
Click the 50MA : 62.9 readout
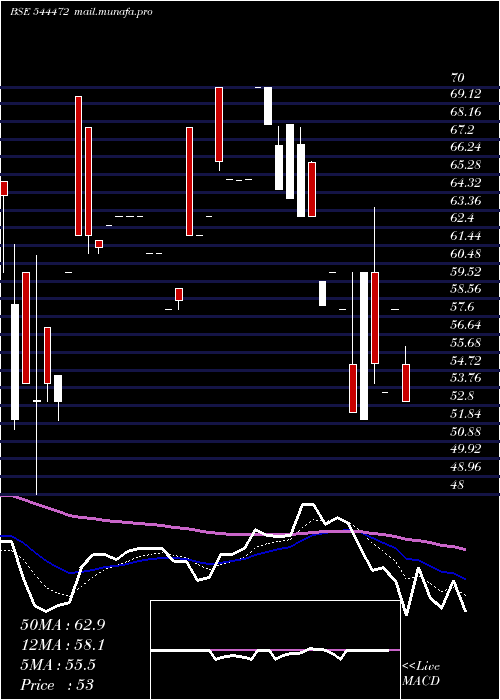[x=63, y=624]
